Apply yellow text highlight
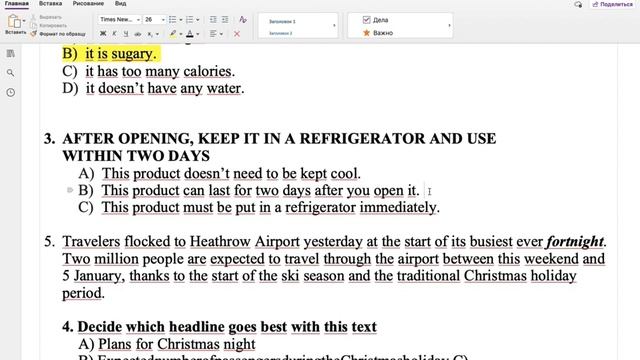Viewport: 640px width, 360px height. coord(173,34)
